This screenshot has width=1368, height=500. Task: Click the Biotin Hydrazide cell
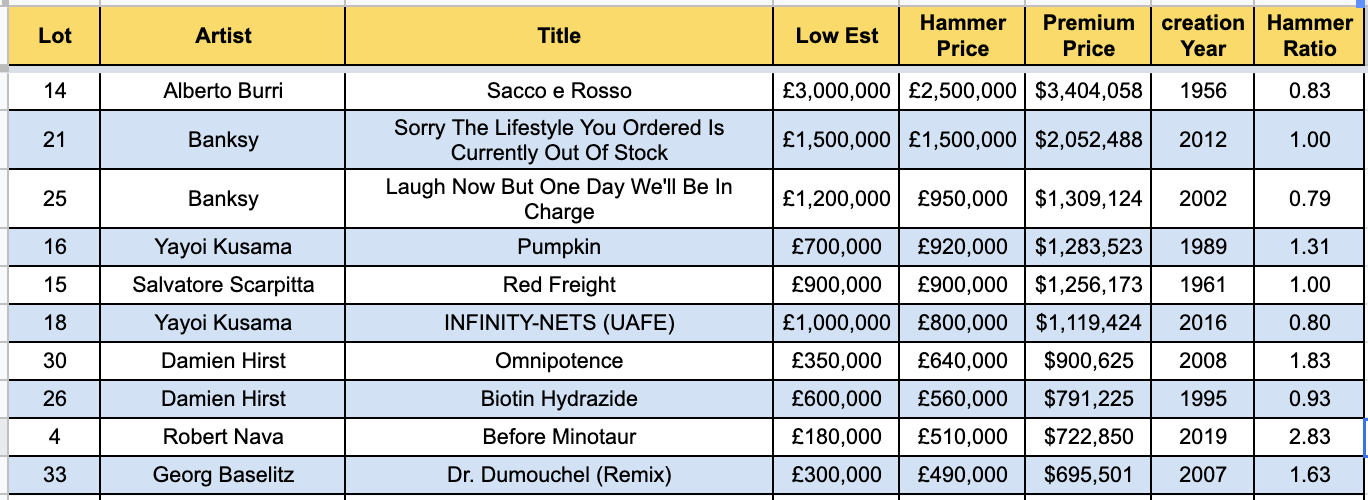click(x=559, y=399)
